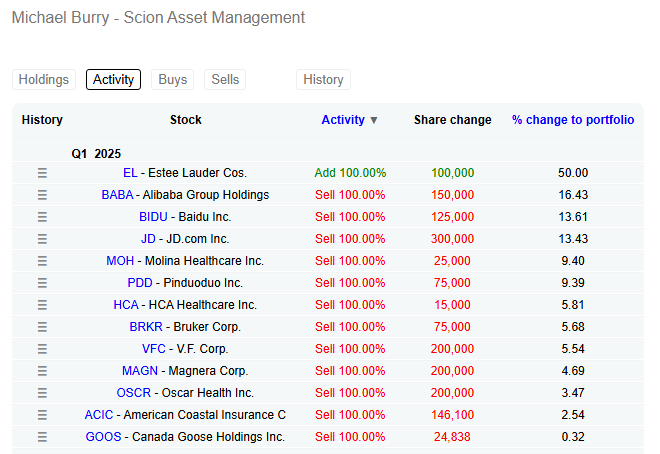Click the '146,100' share change value
Screen dimensions: 660x454
tap(452, 415)
